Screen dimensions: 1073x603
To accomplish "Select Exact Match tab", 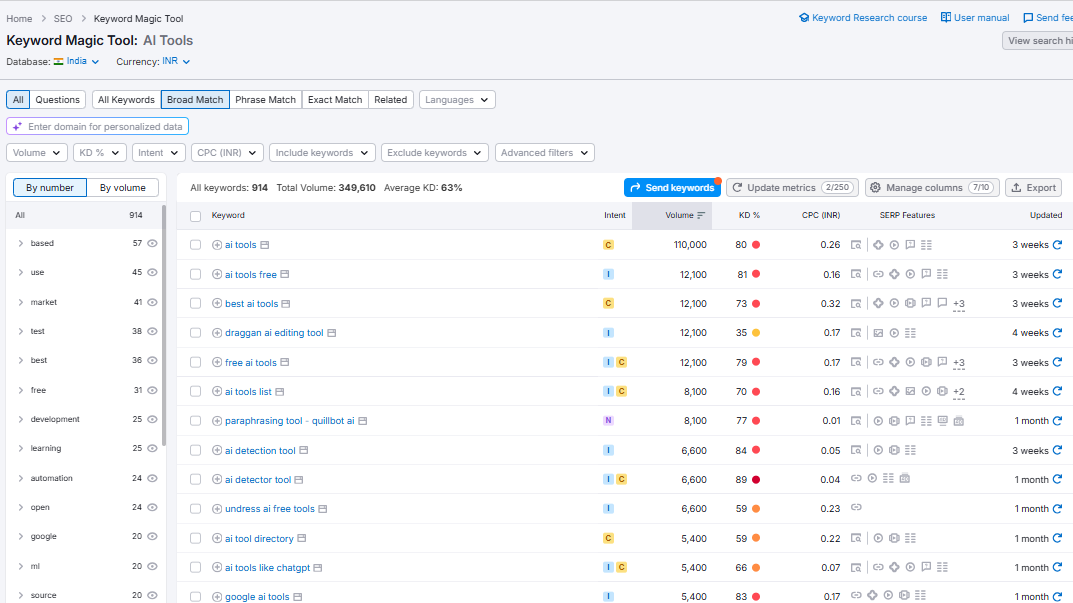I will [335, 99].
